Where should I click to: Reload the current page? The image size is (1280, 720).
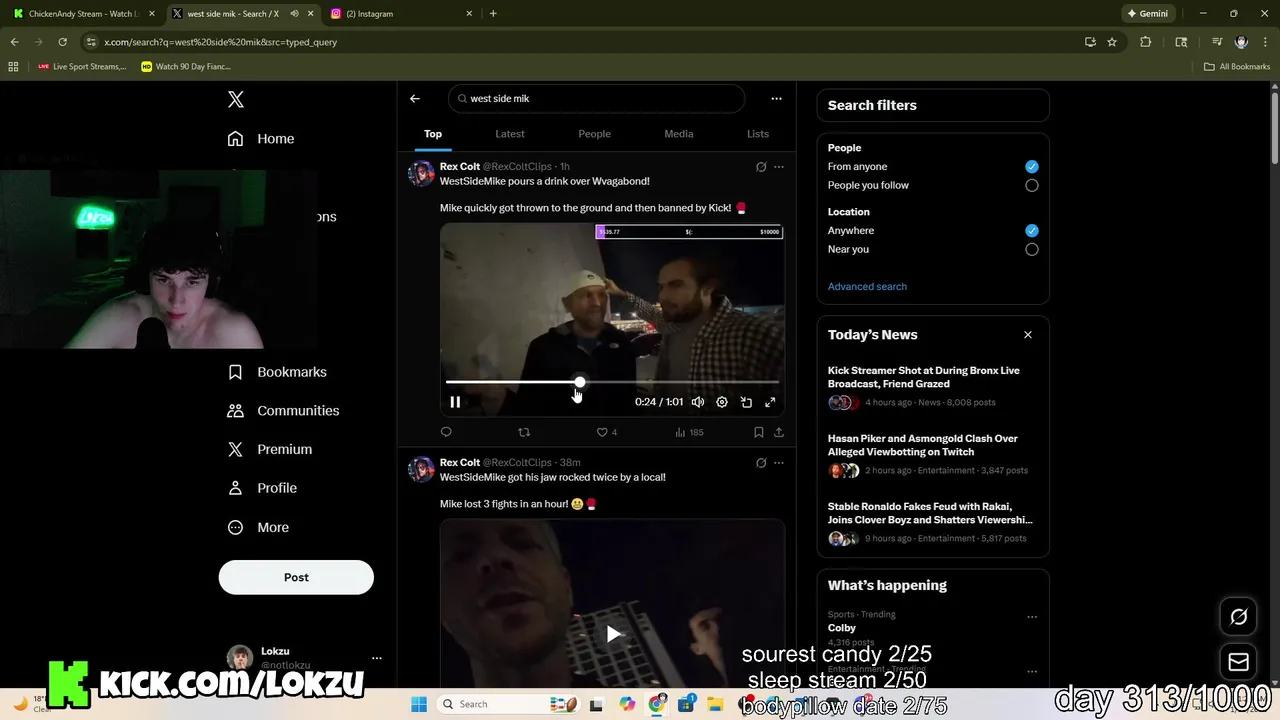pyautogui.click(x=62, y=42)
